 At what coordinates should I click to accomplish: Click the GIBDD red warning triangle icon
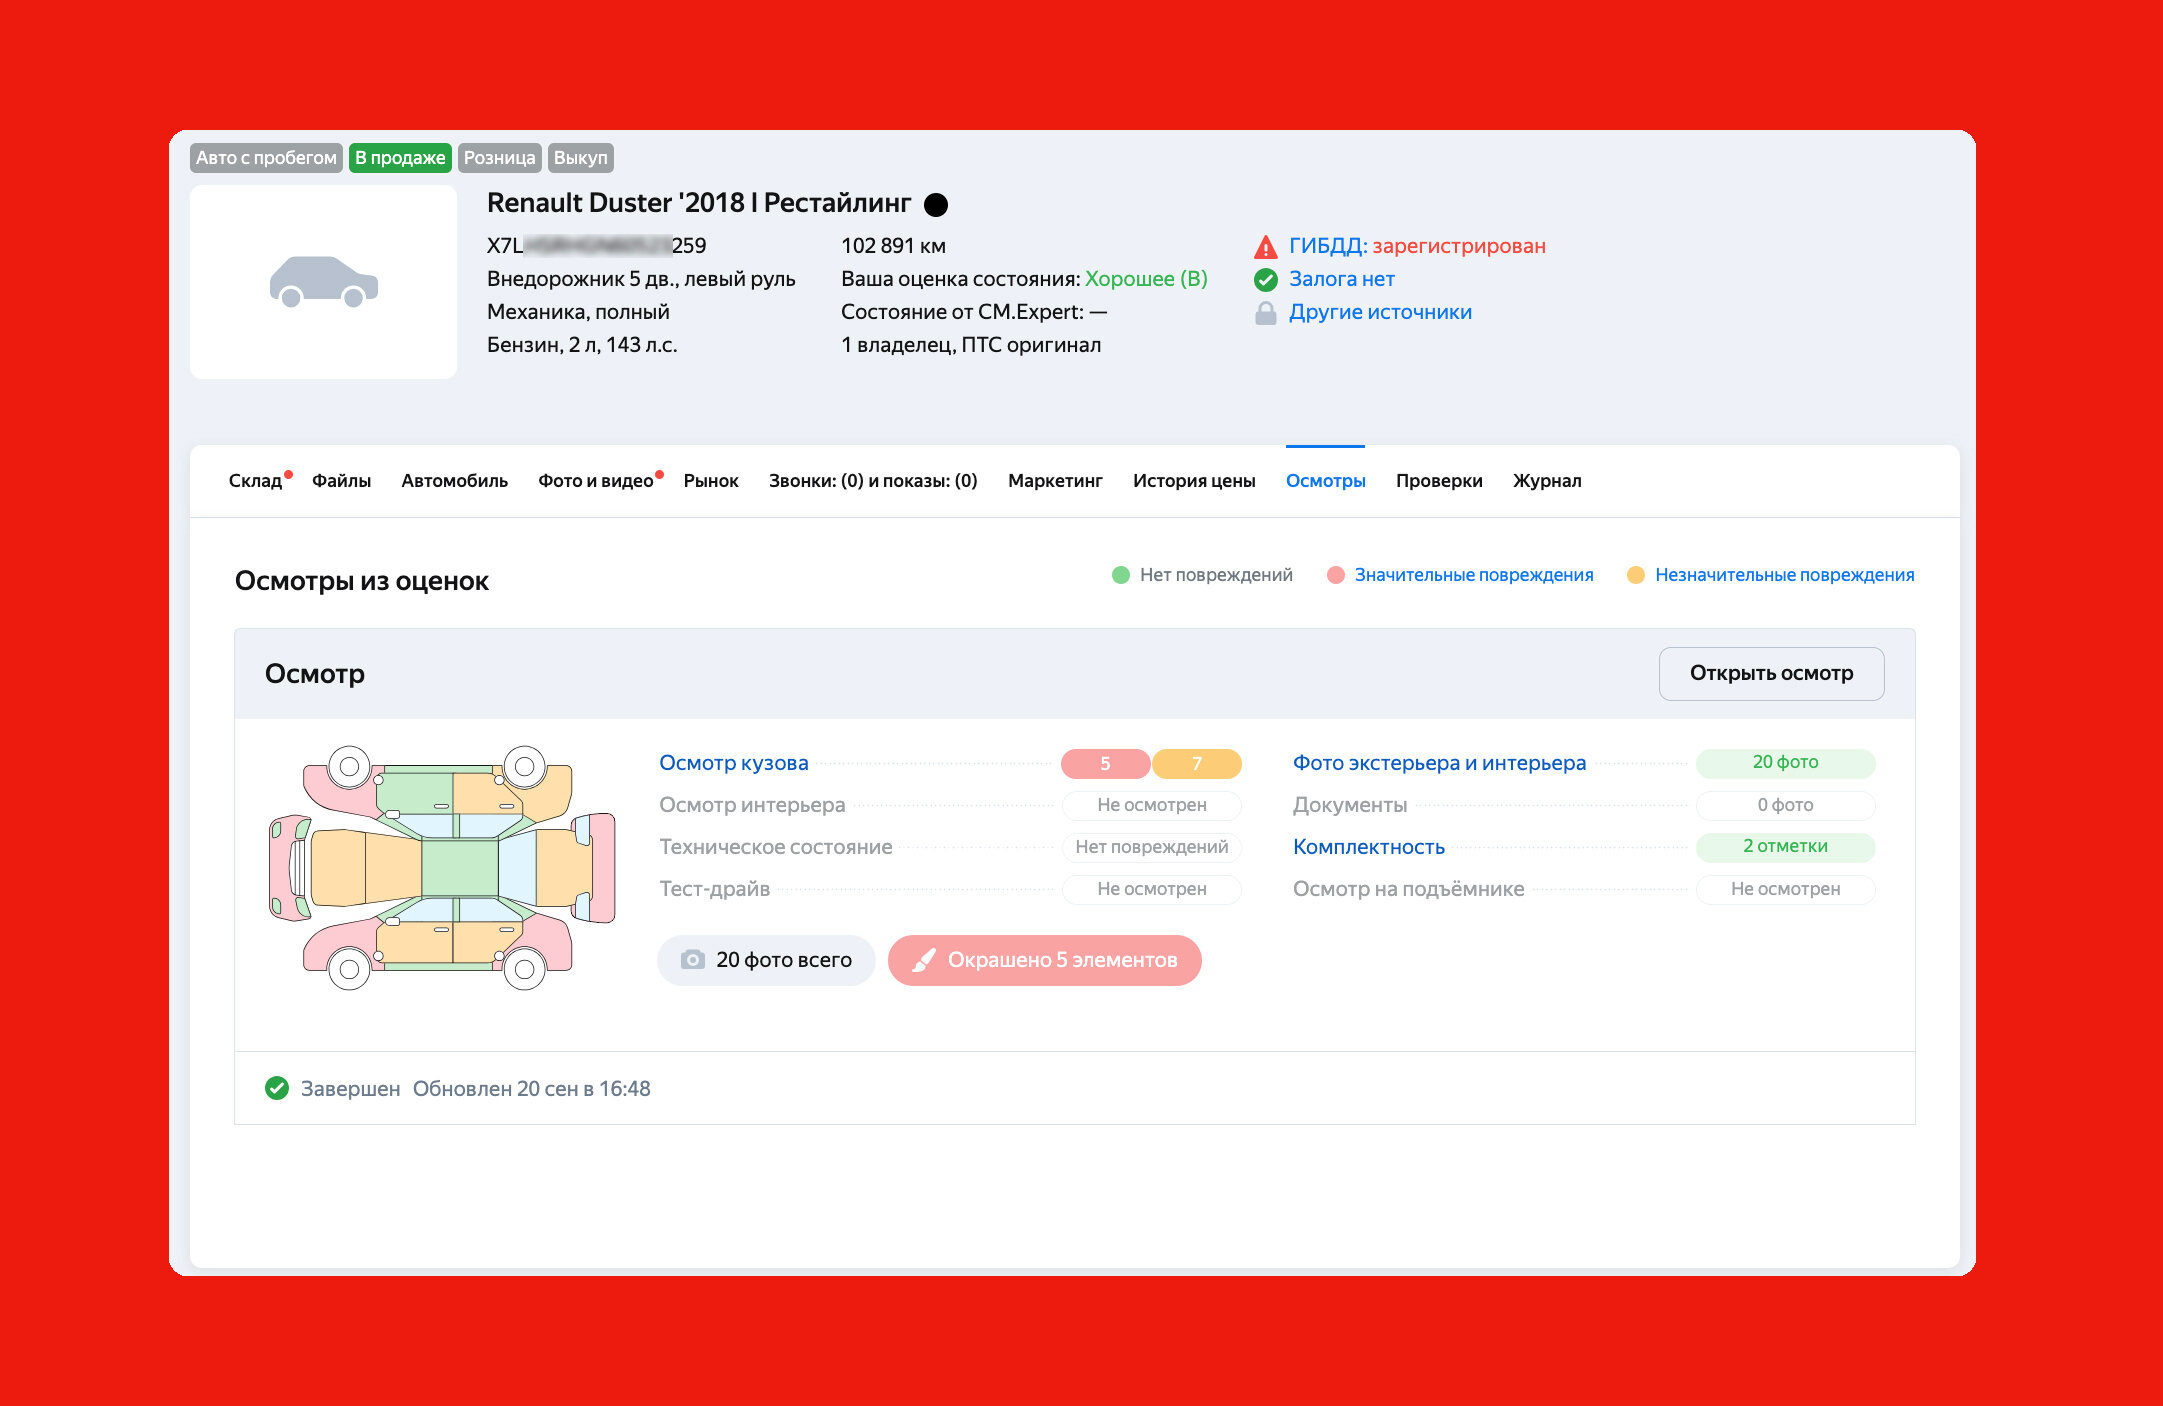coord(1265,247)
